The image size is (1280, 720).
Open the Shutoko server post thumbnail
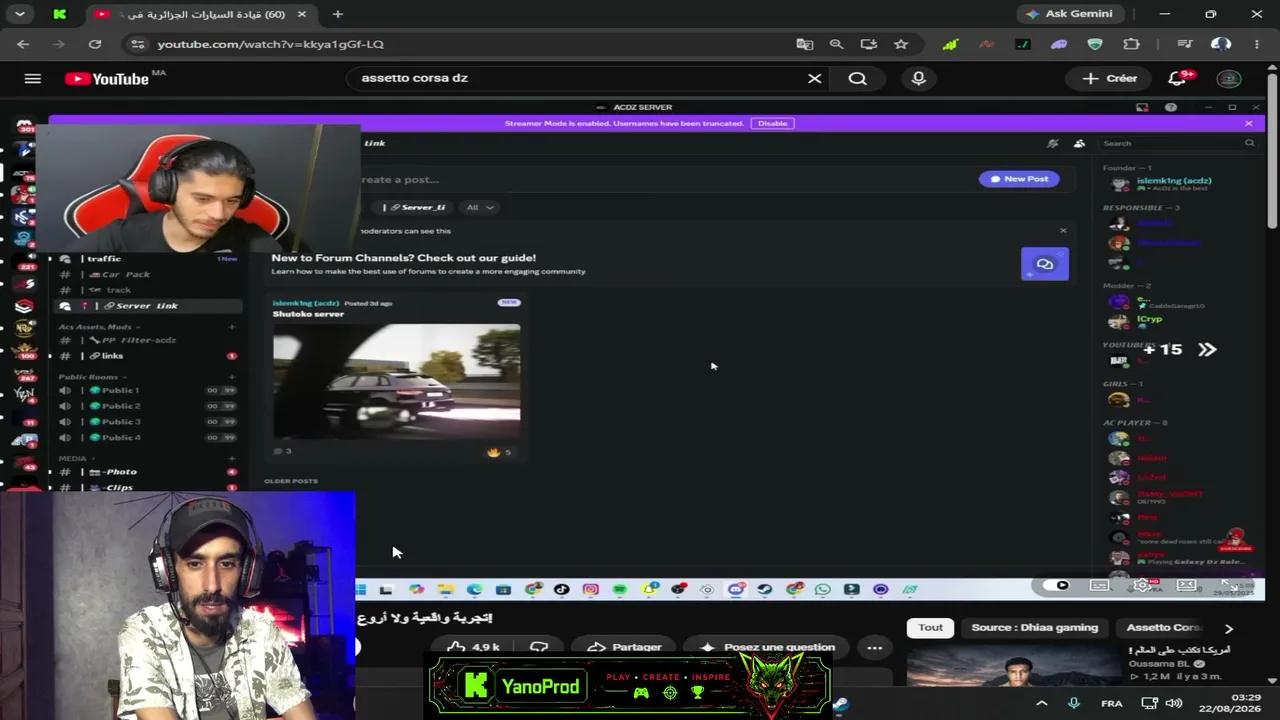(x=397, y=382)
